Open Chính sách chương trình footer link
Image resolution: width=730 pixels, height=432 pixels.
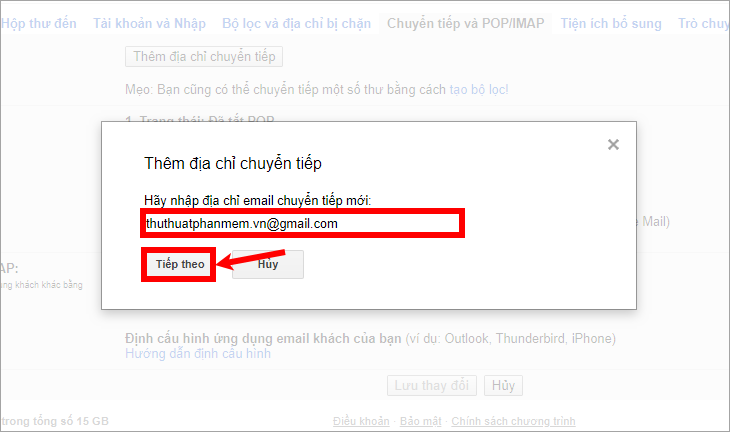513,421
